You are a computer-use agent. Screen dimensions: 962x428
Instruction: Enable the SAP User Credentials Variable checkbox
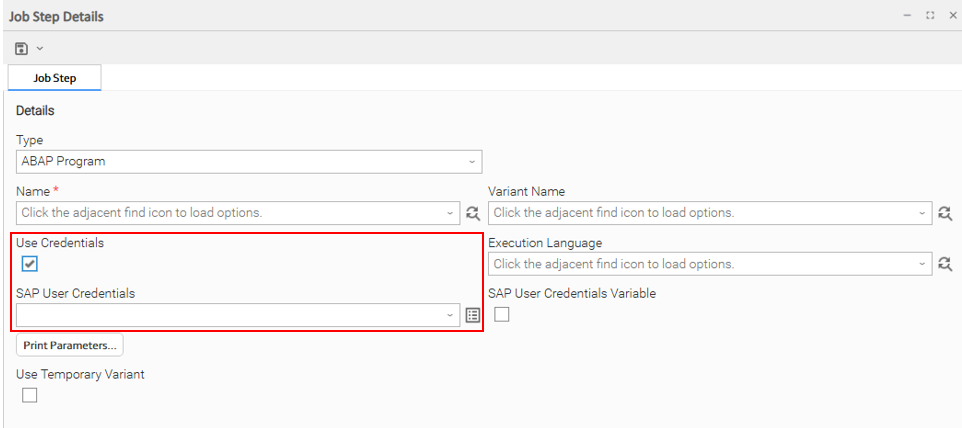pyautogui.click(x=502, y=315)
